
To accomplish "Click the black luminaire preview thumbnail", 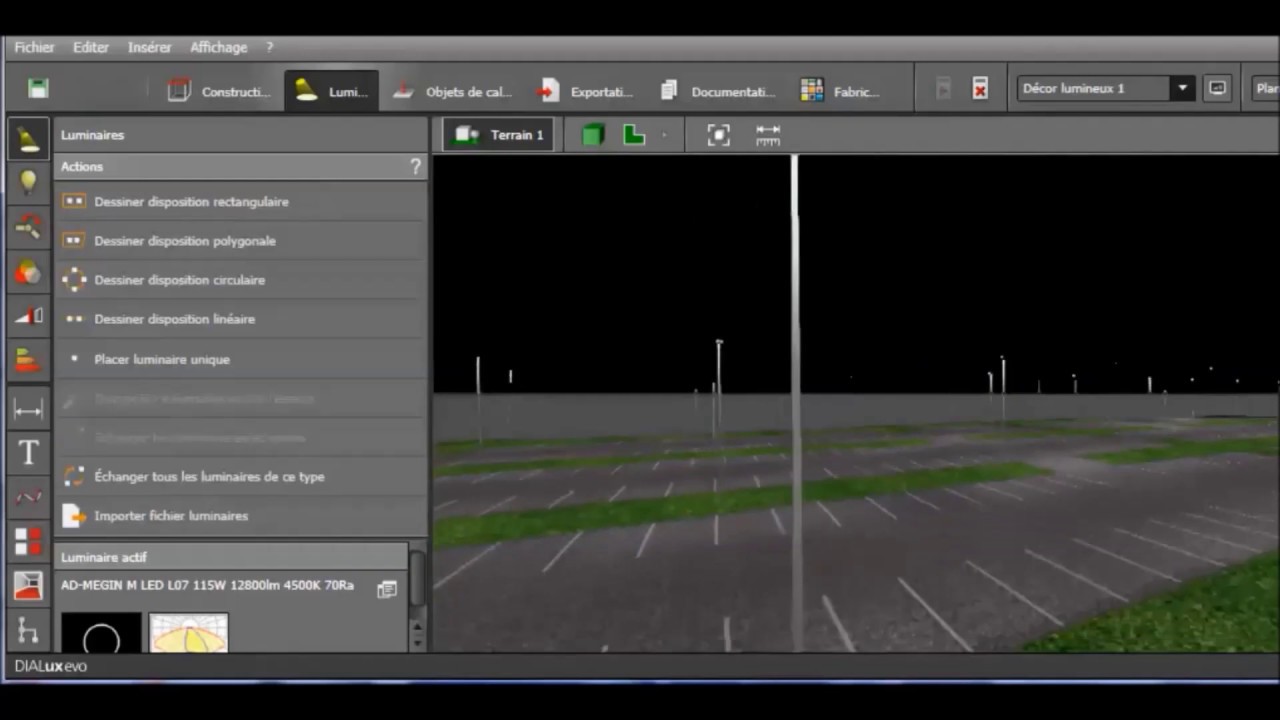I will [x=101, y=633].
